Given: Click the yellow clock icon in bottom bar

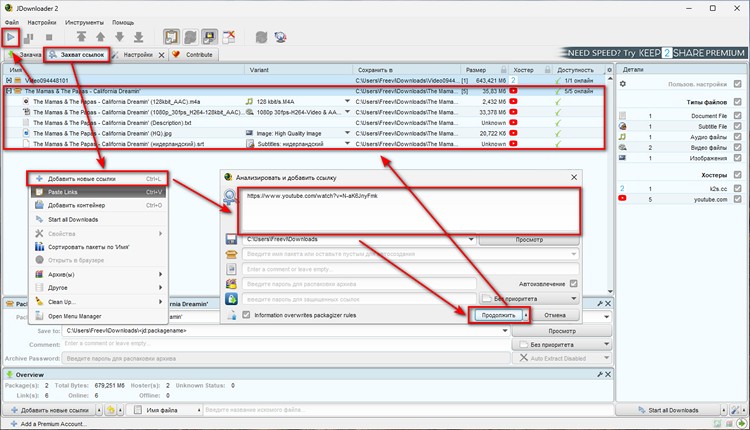Looking at the screenshot, I should click(x=110, y=410).
